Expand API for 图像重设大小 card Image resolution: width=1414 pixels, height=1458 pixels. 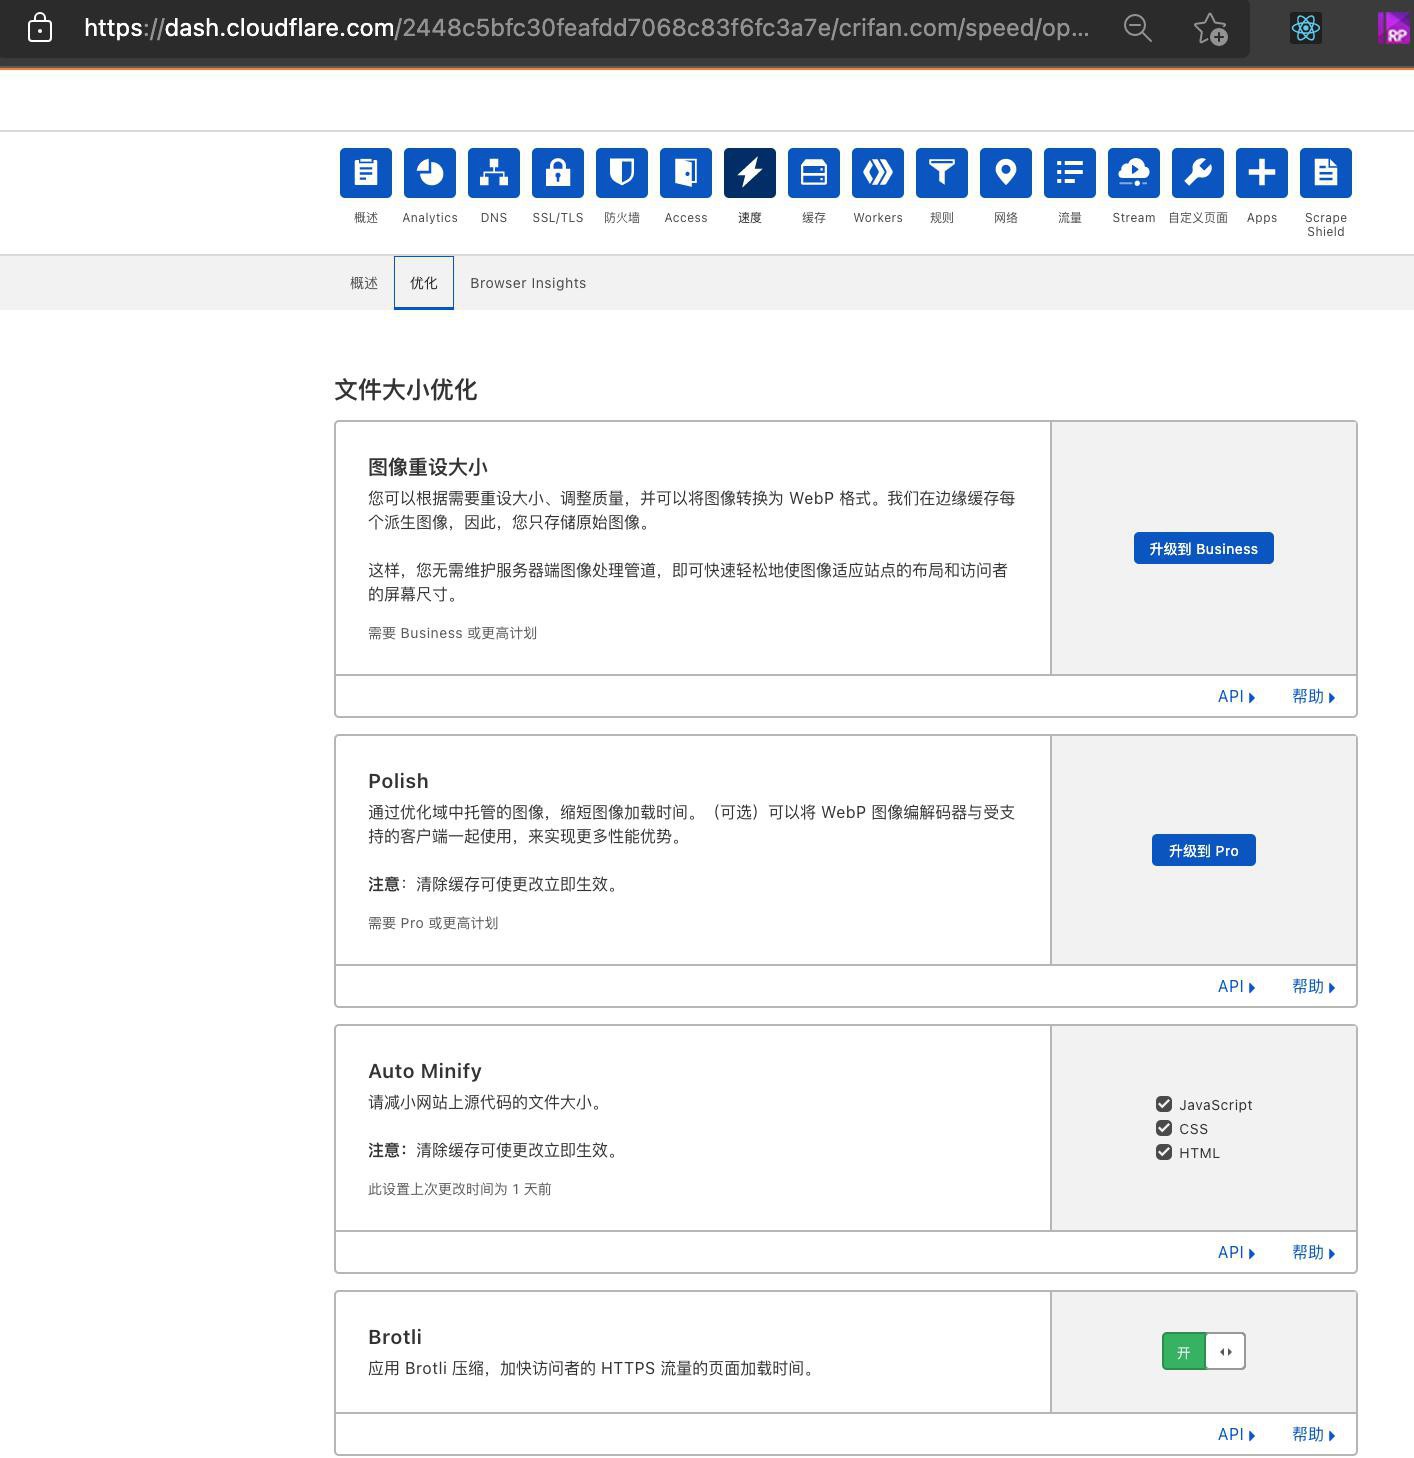pyautogui.click(x=1237, y=696)
